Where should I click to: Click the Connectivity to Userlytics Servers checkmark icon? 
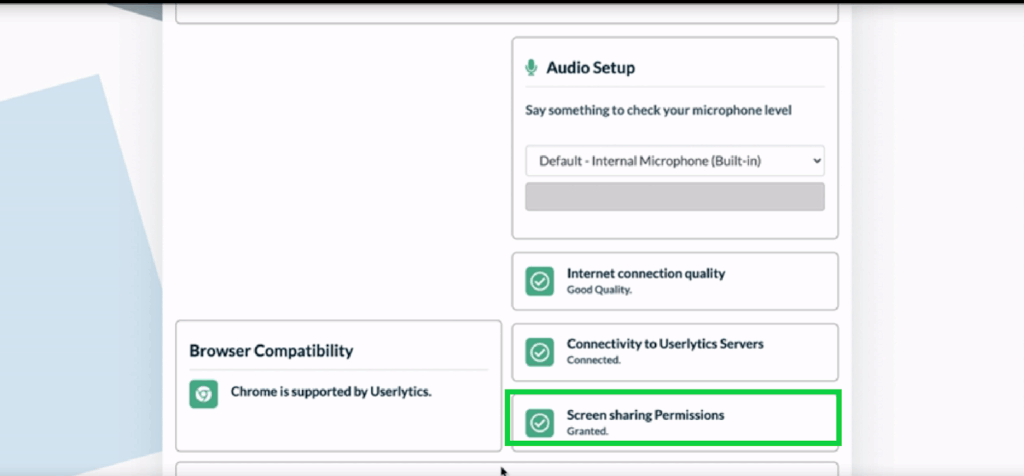click(x=540, y=351)
